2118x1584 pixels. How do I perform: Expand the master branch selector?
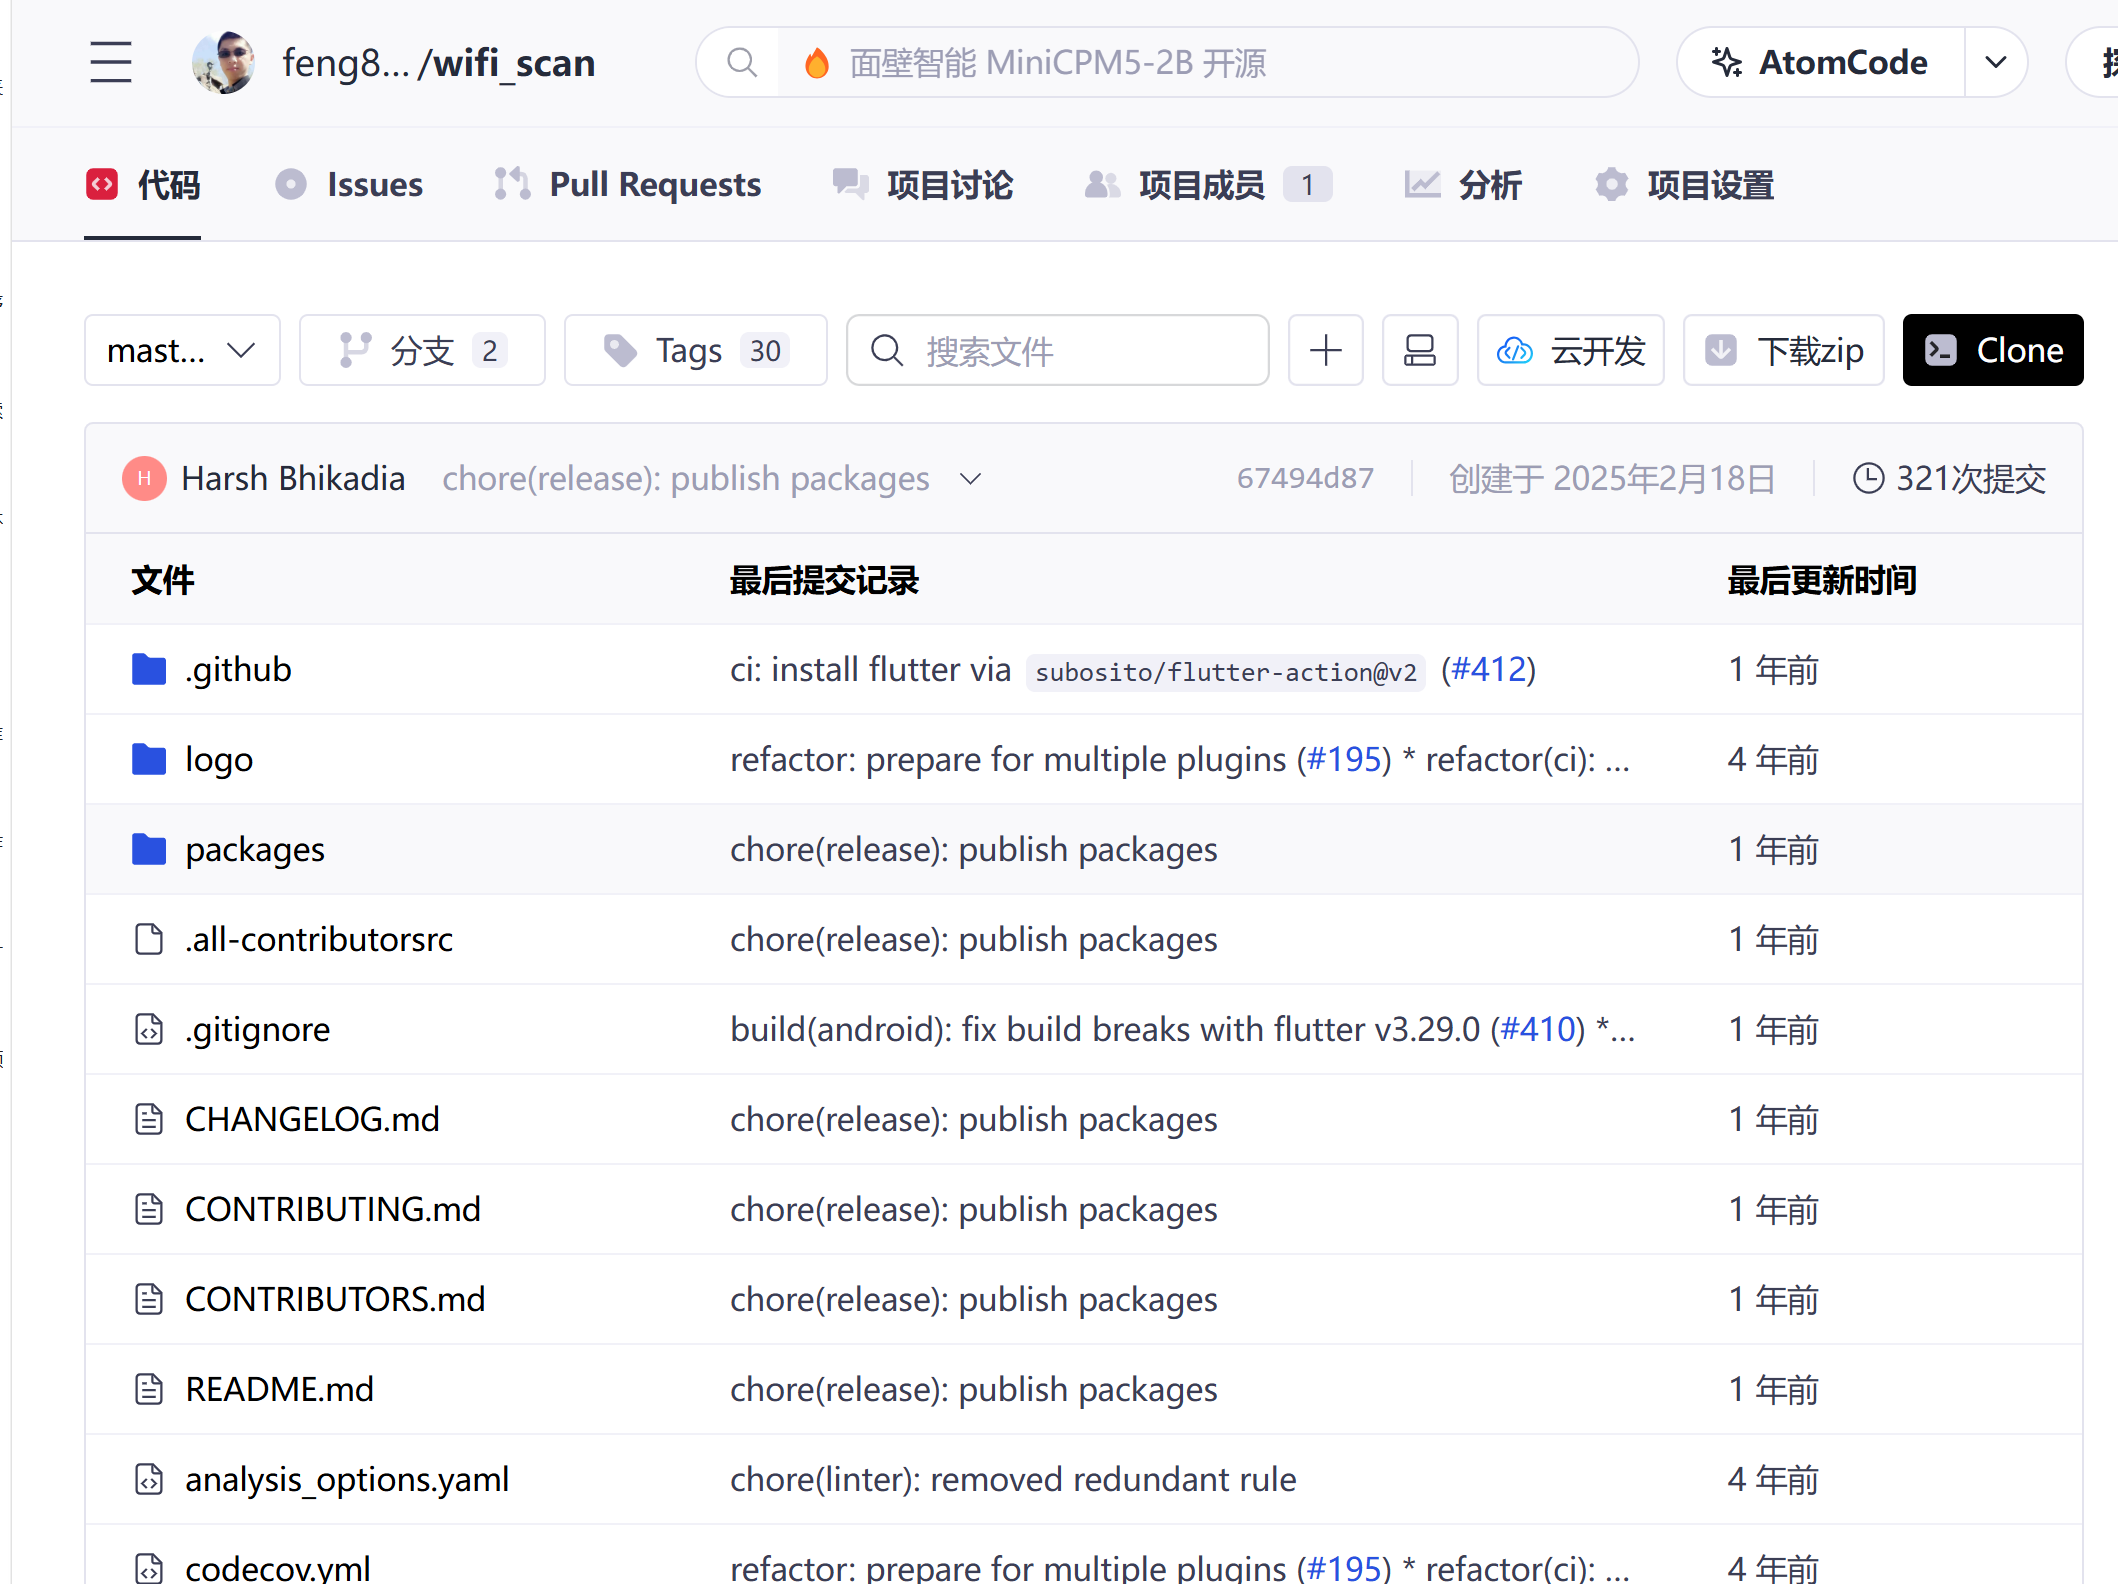(182, 350)
